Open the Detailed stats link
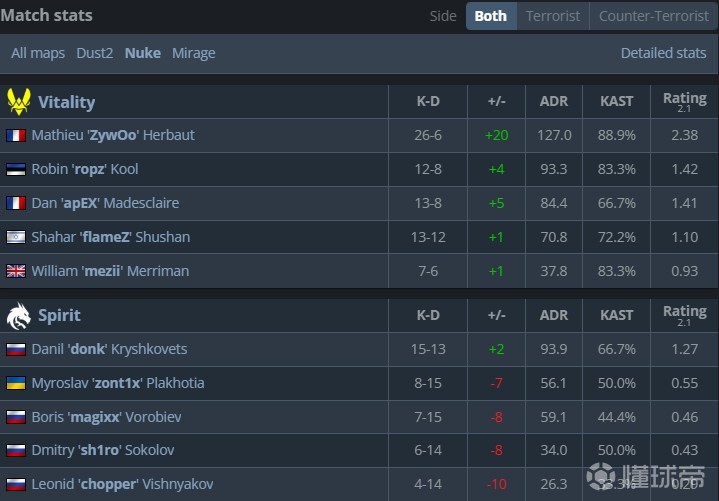Screen dimensions: 719x501 coord(663,53)
